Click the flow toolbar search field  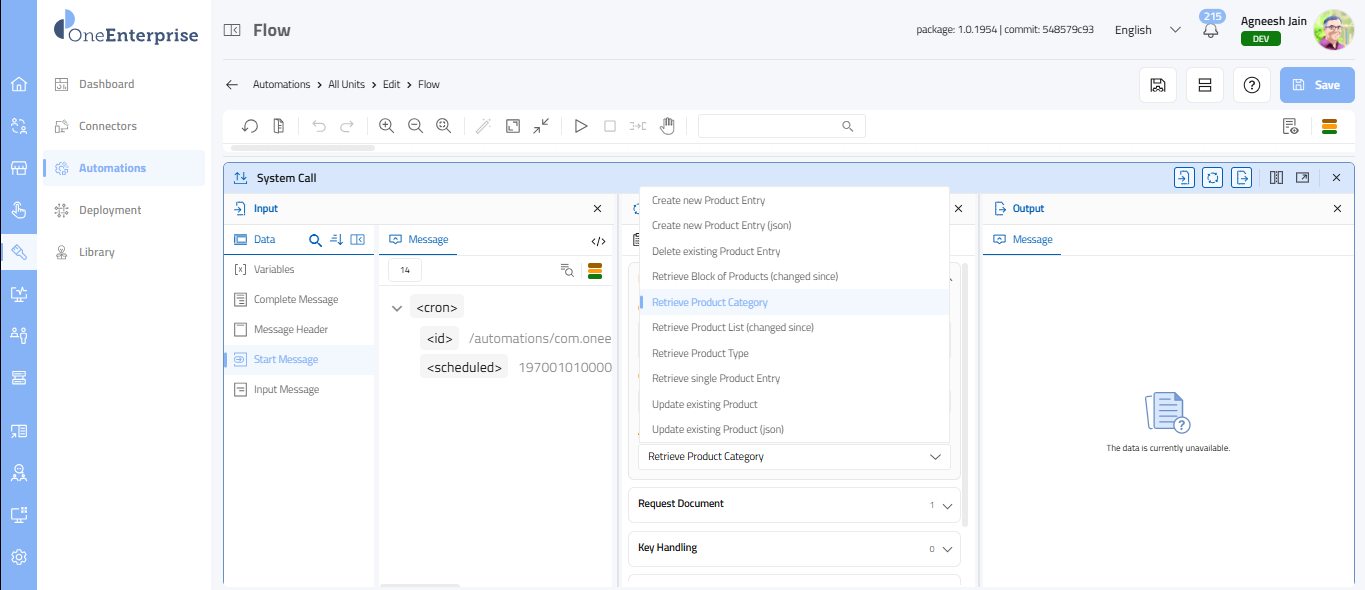(770, 126)
